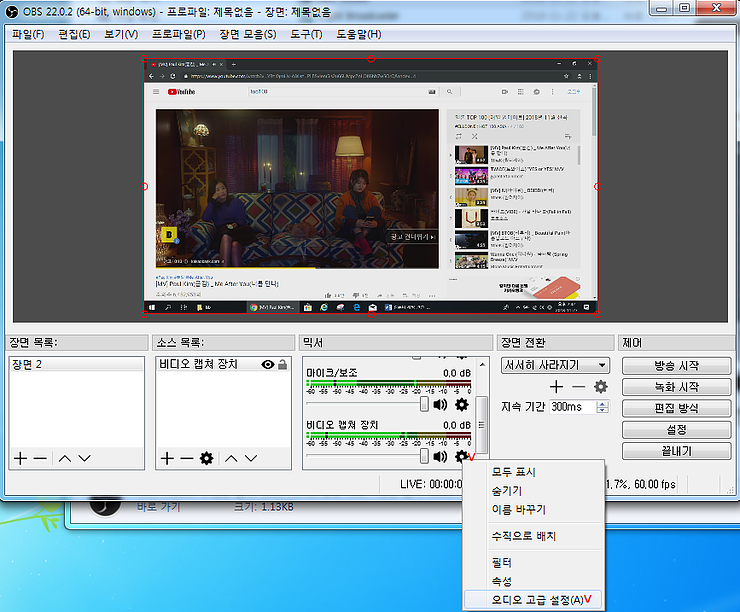Click the 끝내기 button
The width and height of the screenshot is (740, 612).
pos(676,451)
